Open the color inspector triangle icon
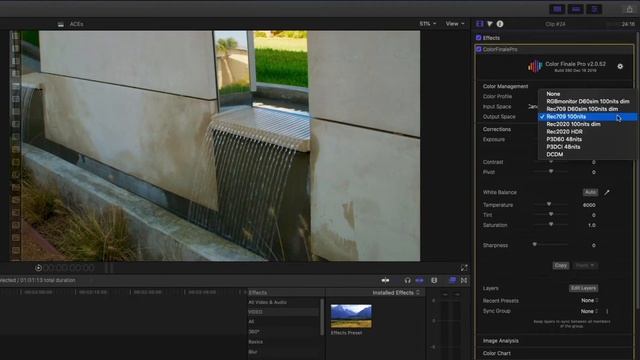The width and height of the screenshot is (640, 360). pyautogui.click(x=490, y=24)
